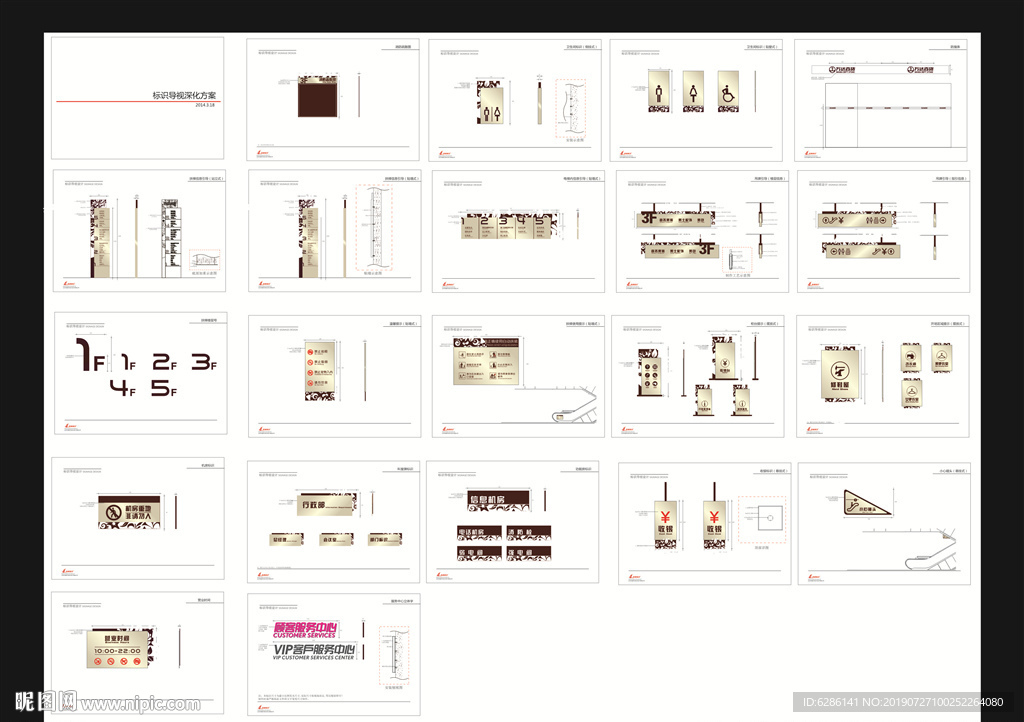The height and width of the screenshot is (722, 1024).
Task: Click the 3F floor number graphic
Action: coord(204,363)
